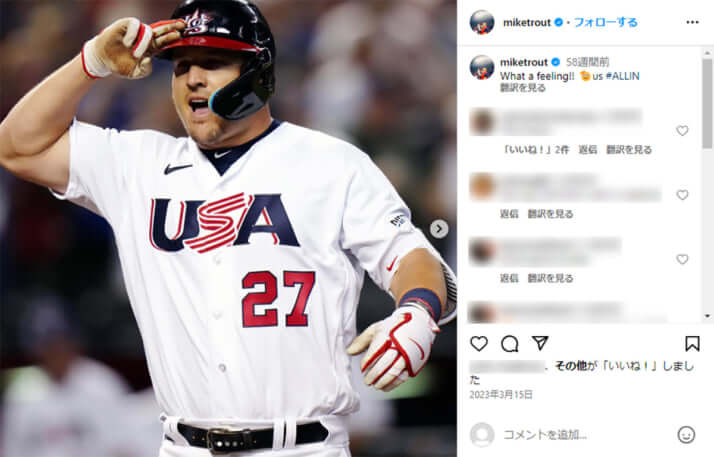
Task: Go to next photo with arrow
Action: coord(439,228)
